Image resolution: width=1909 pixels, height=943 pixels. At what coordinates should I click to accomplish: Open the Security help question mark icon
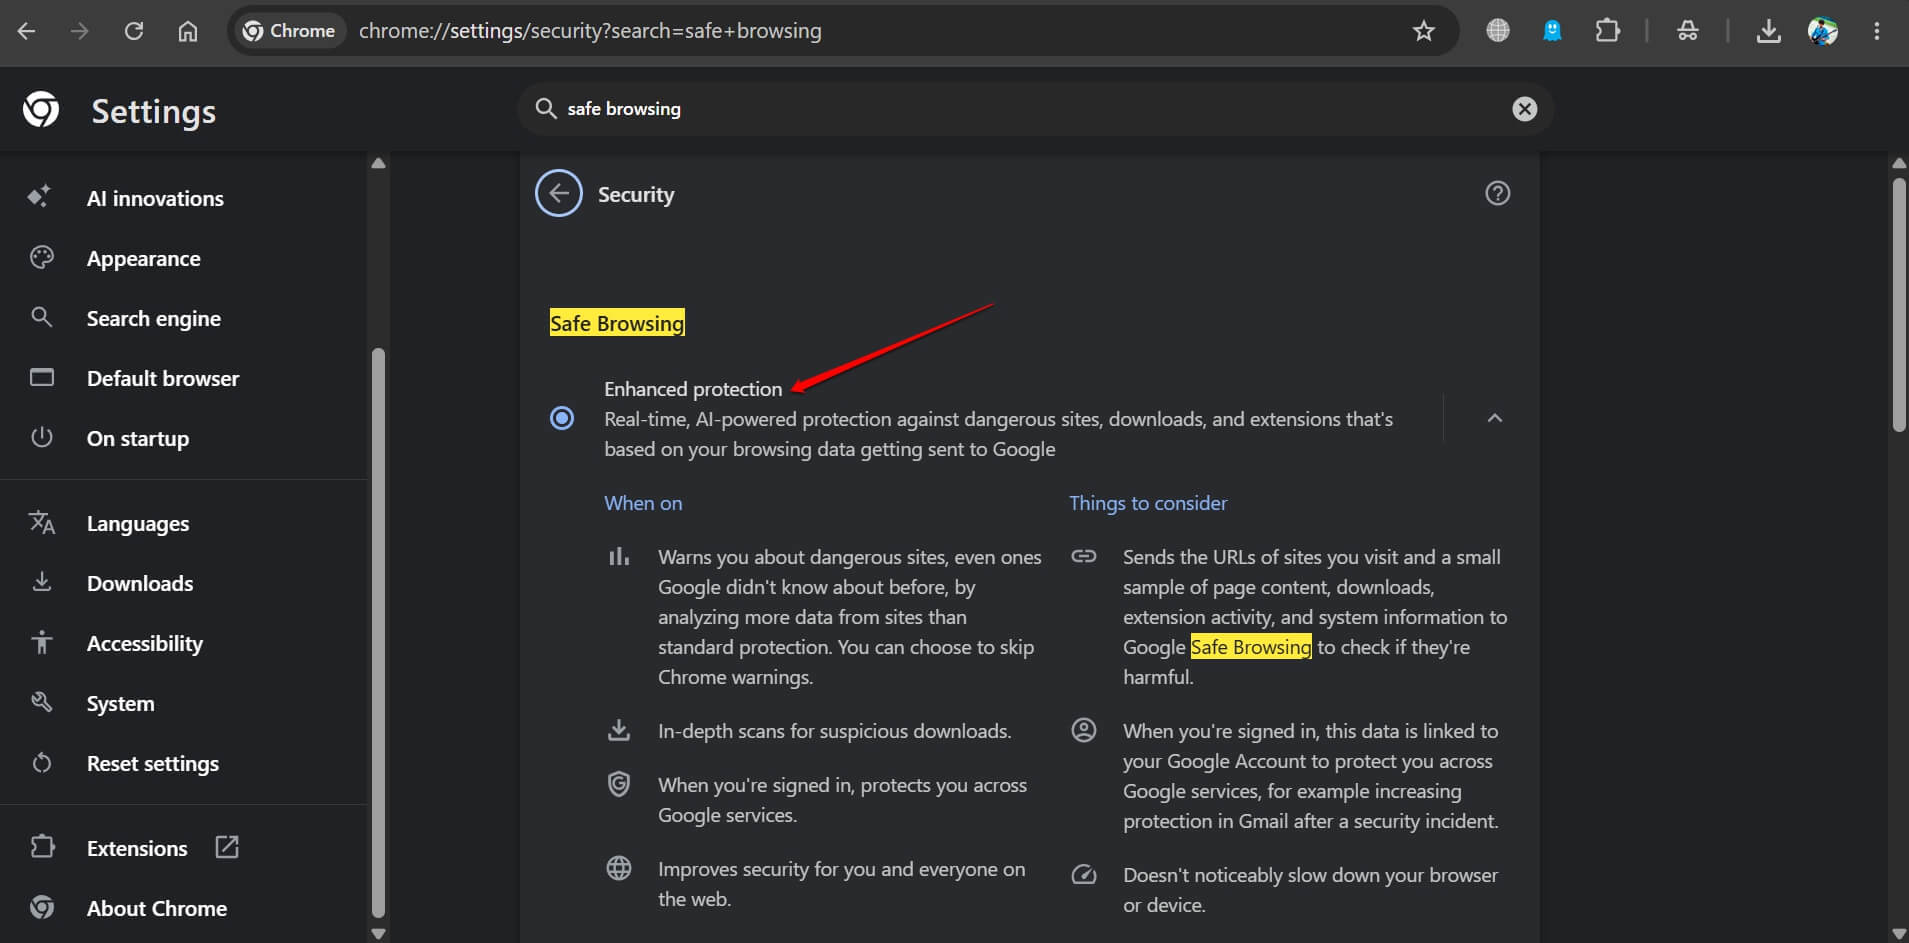pos(1498,193)
